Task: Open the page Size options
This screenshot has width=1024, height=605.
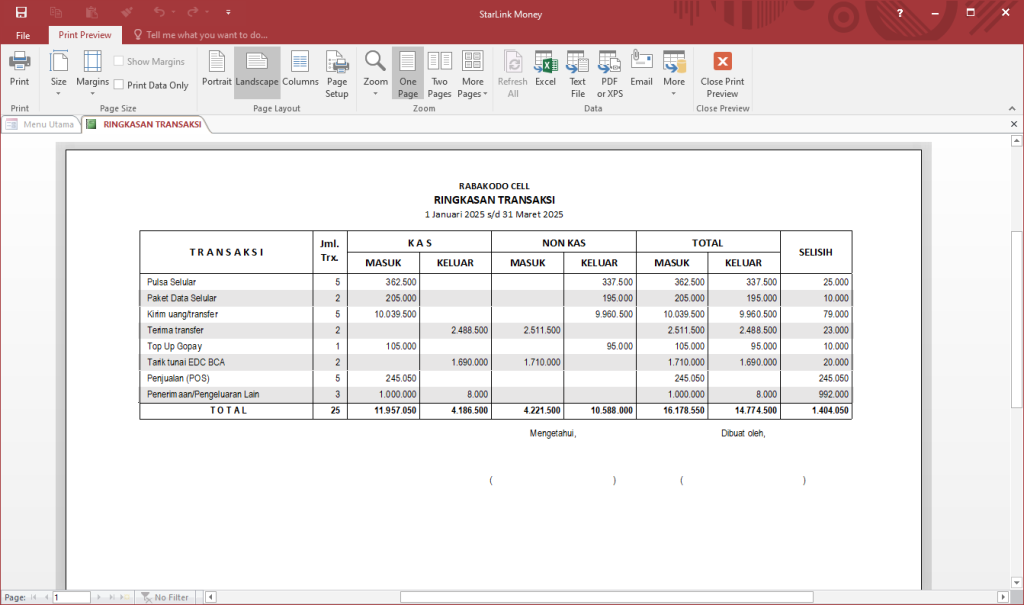Action: 59,73
